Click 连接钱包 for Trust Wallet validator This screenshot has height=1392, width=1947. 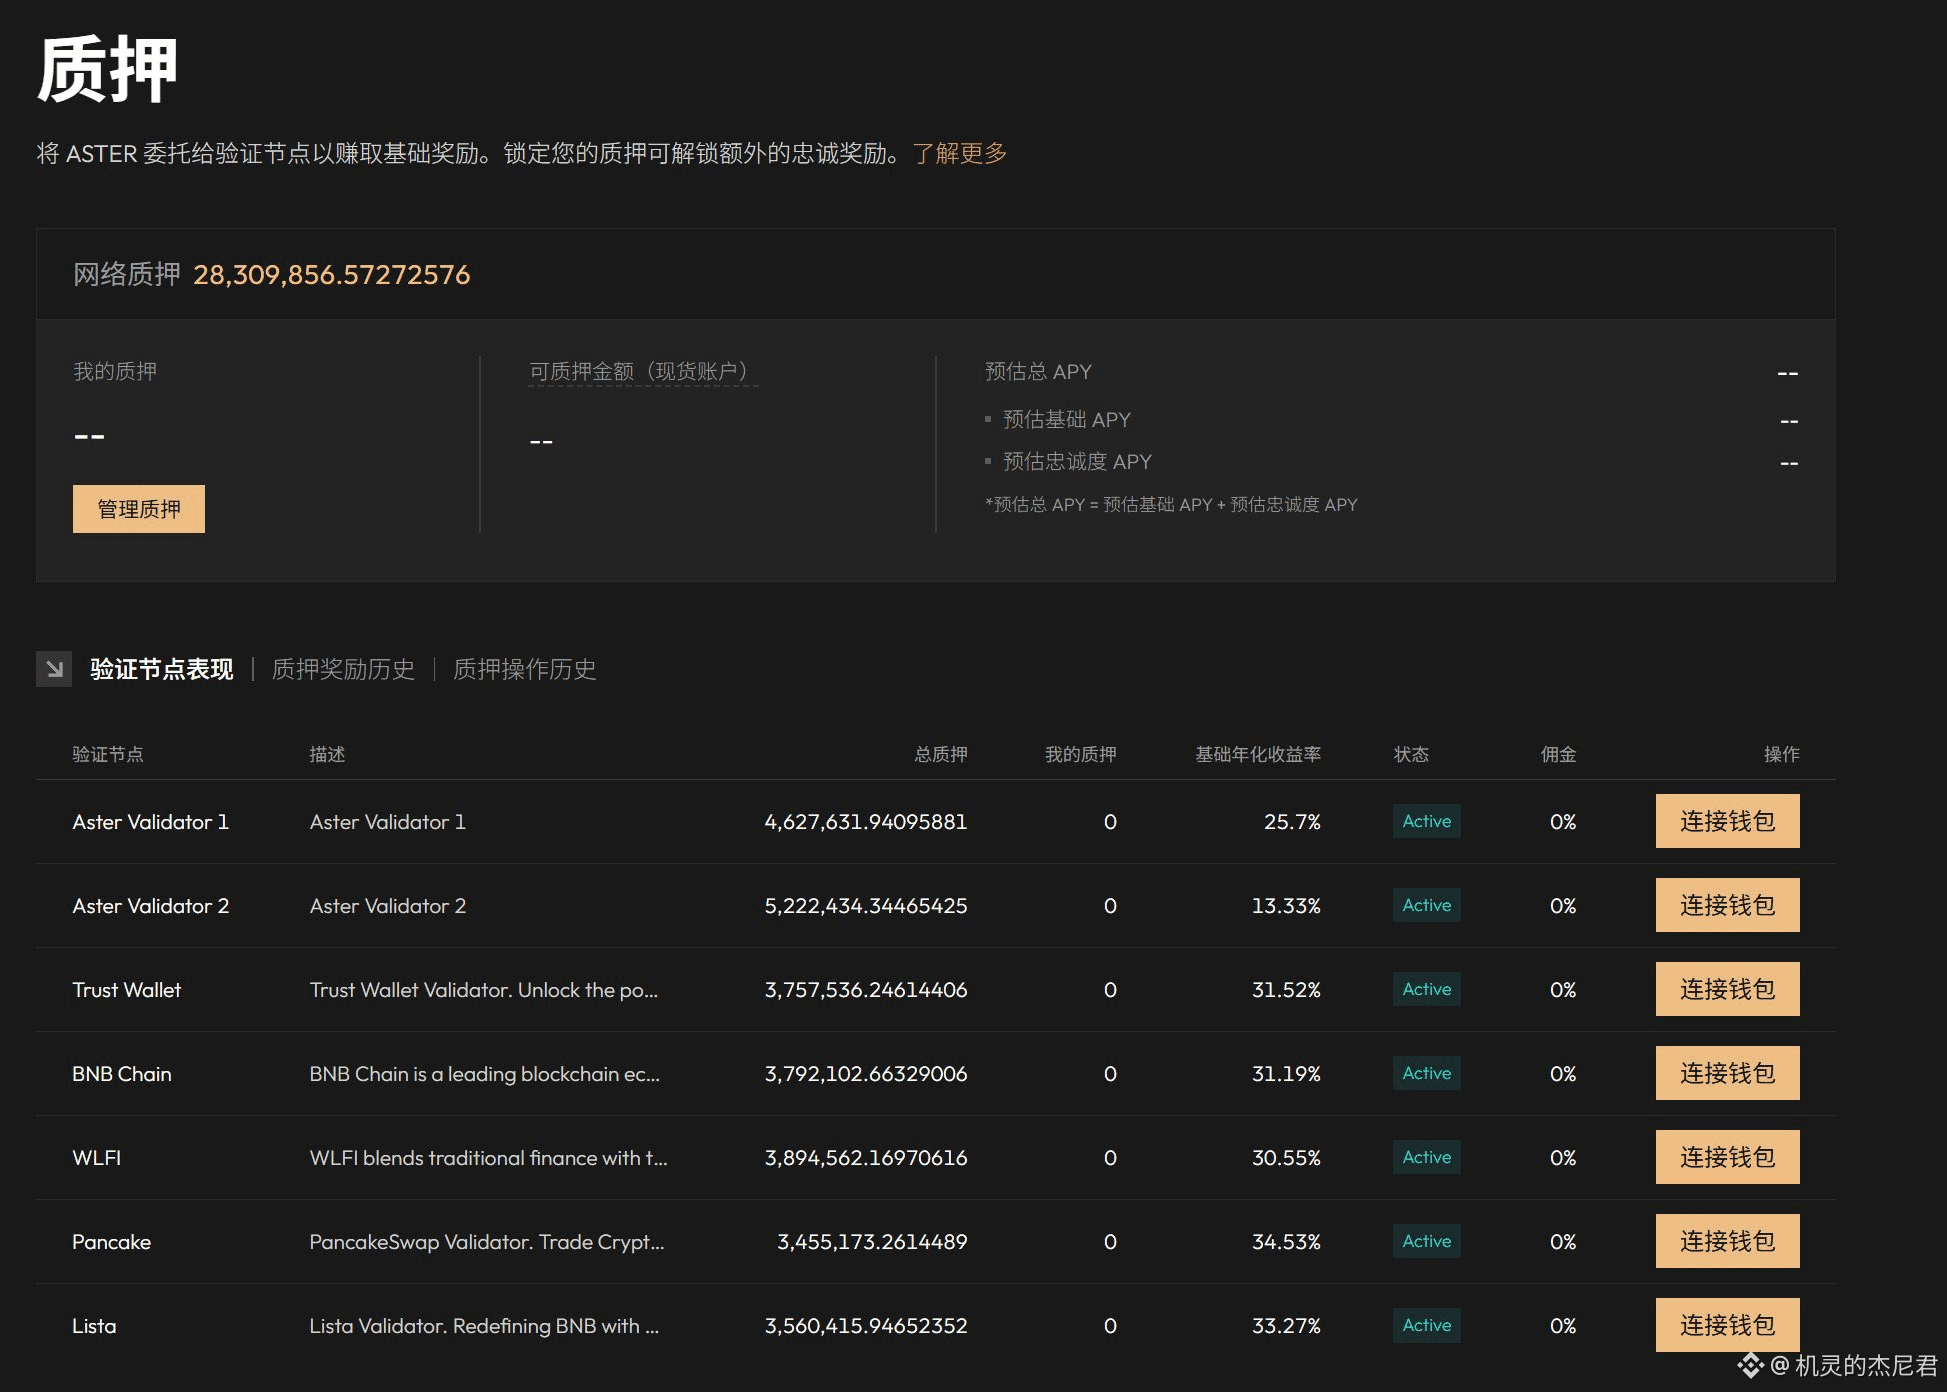tap(1727, 989)
